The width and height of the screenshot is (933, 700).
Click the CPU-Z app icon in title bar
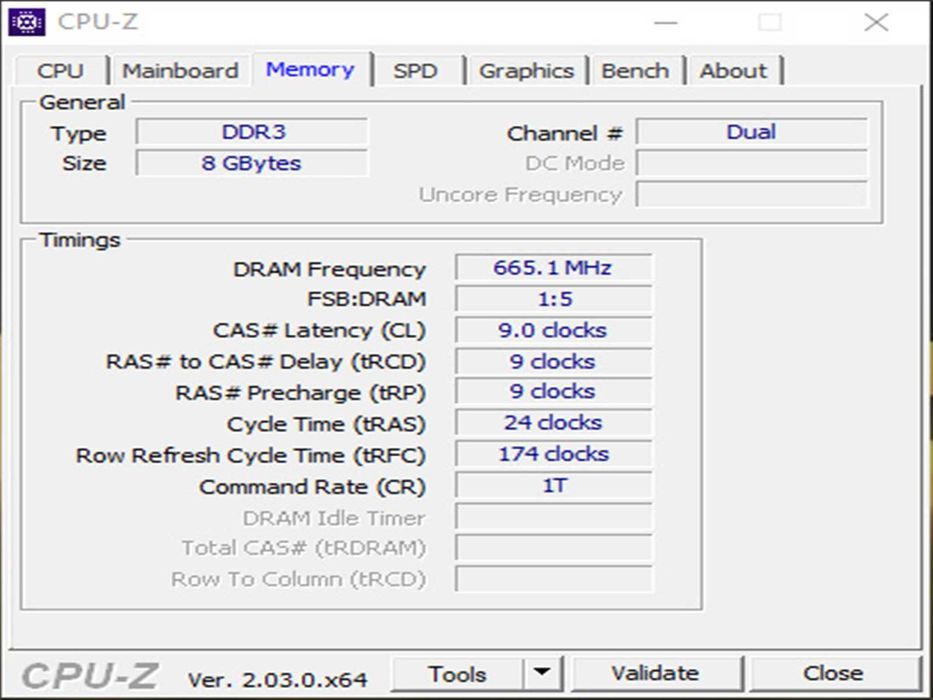click(27, 23)
